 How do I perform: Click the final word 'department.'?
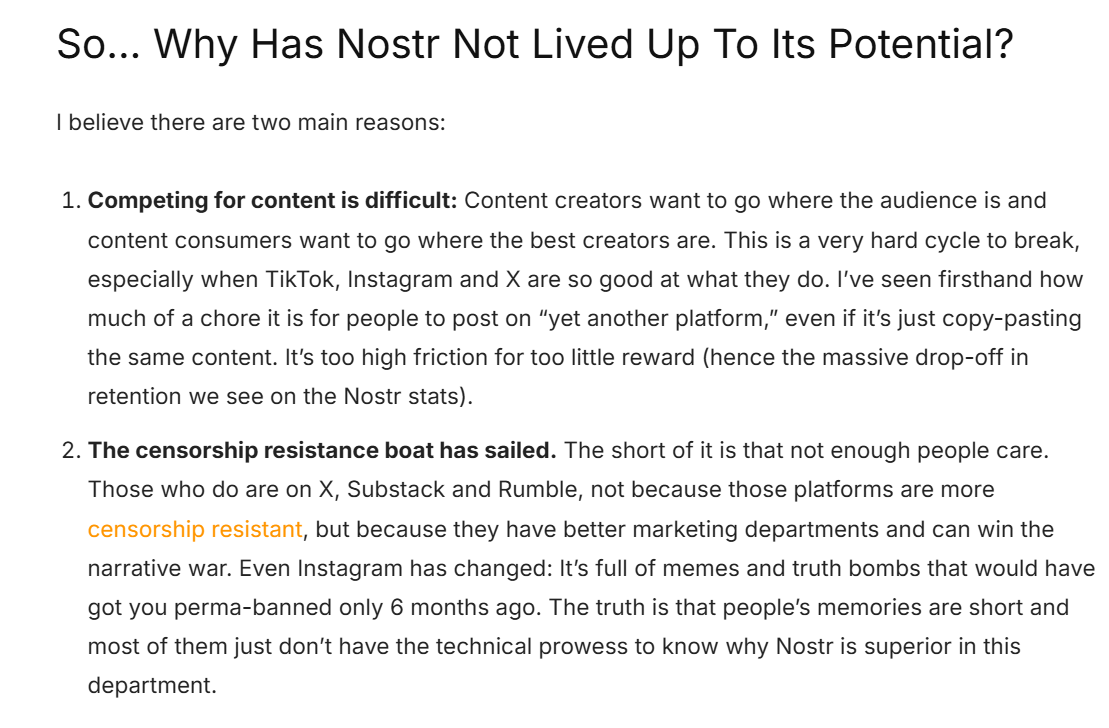pyautogui.click(x=152, y=686)
